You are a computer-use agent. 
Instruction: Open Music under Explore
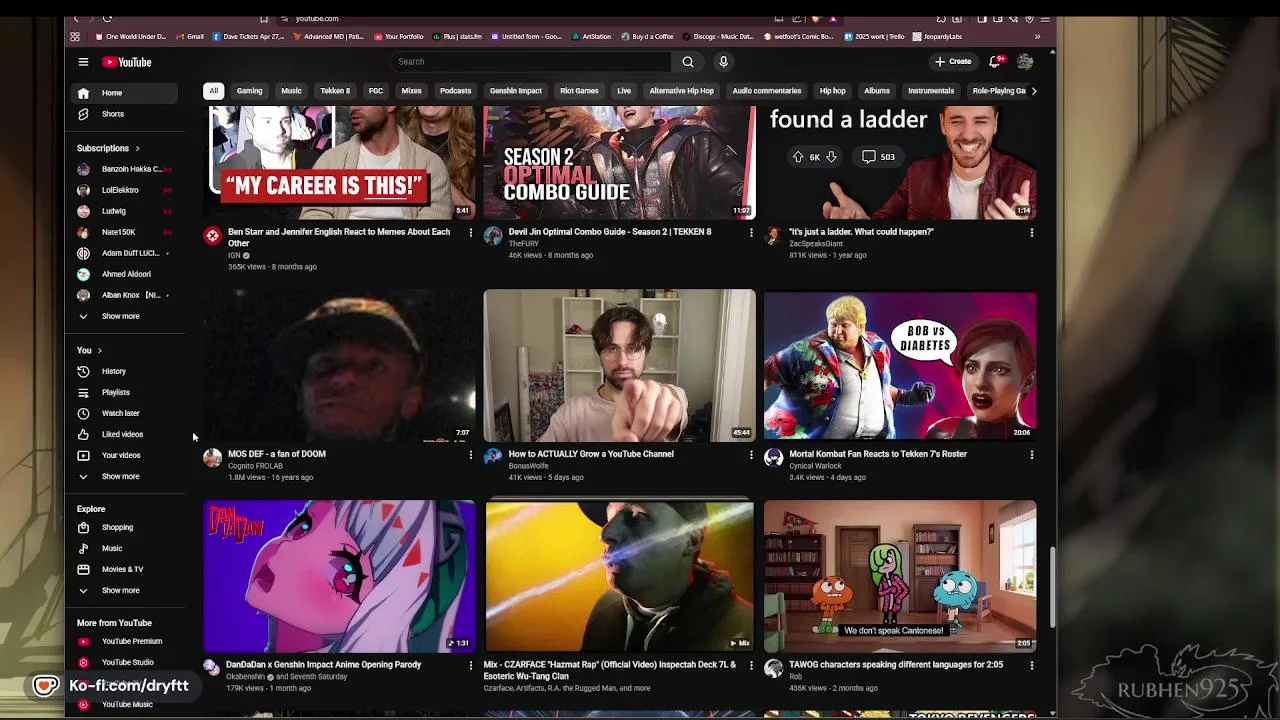125,548
